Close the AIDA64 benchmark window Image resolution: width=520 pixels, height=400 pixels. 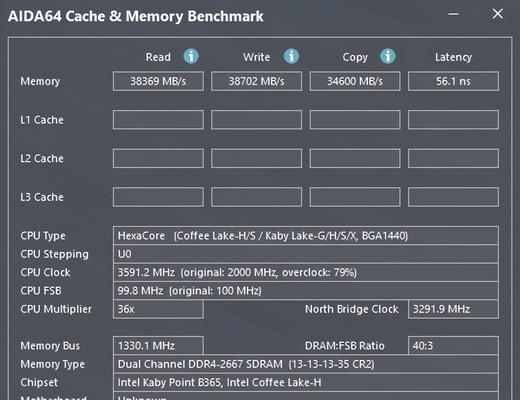pyautogui.click(x=498, y=14)
